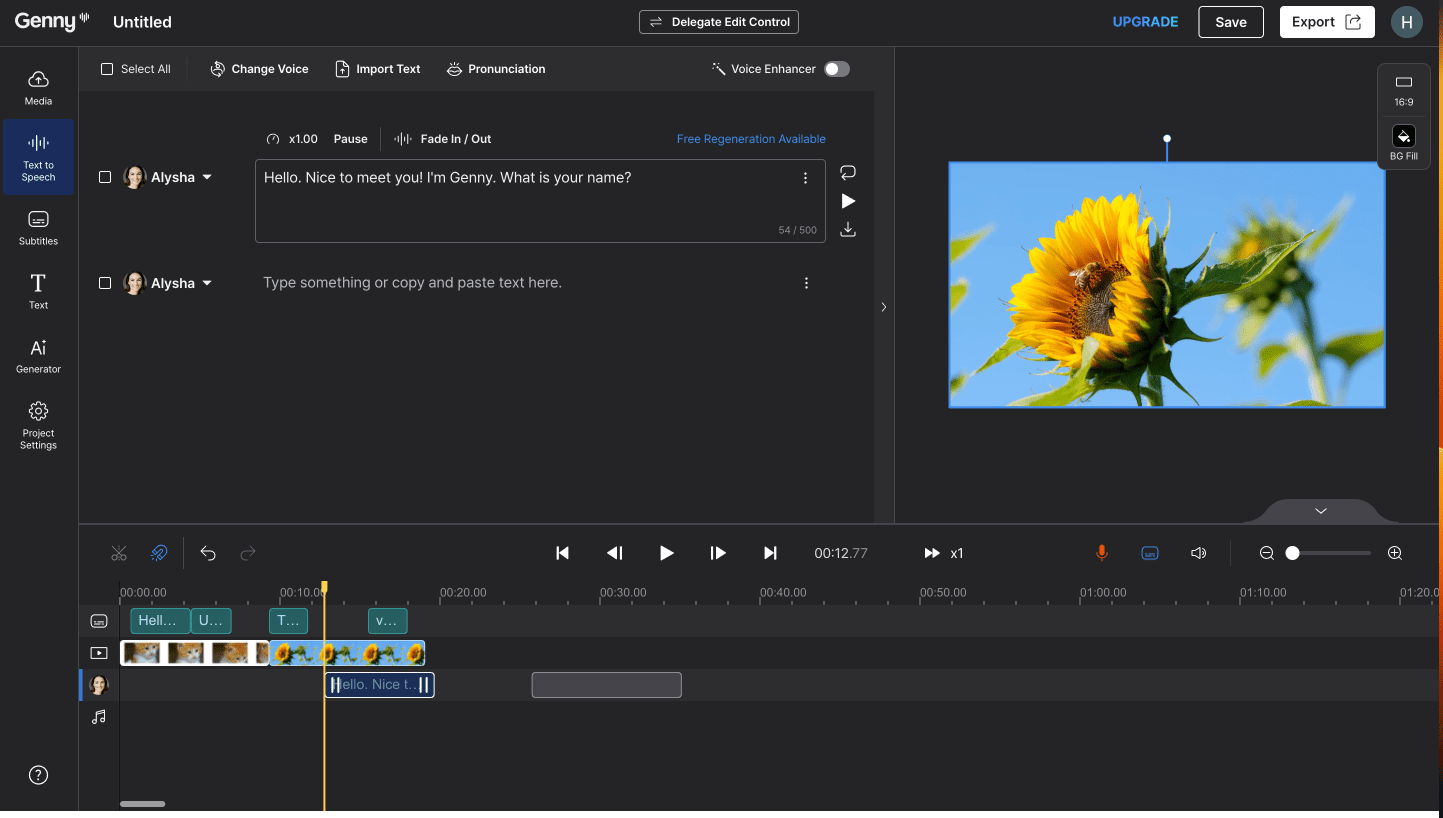Image resolution: width=1443 pixels, height=818 pixels.
Task: Collapse the video preview panel
Action: click(1320, 510)
